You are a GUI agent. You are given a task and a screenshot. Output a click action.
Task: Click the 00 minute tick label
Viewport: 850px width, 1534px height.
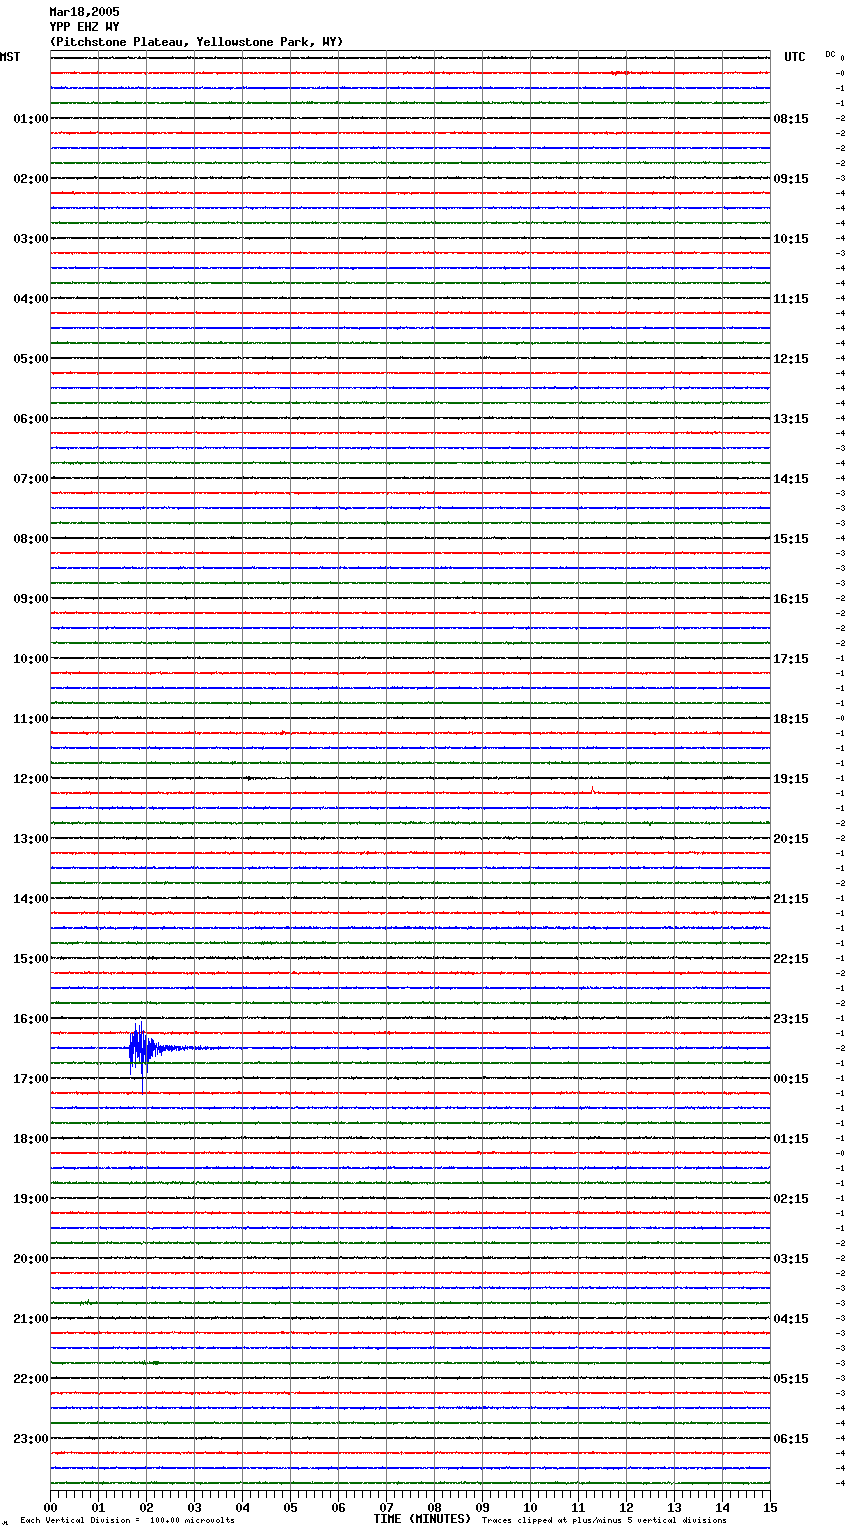pyautogui.click(x=50, y=1508)
